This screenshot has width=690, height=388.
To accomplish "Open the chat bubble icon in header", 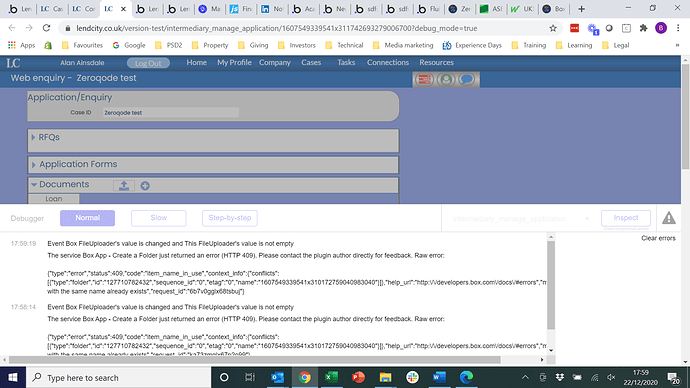I will tap(466, 80).
